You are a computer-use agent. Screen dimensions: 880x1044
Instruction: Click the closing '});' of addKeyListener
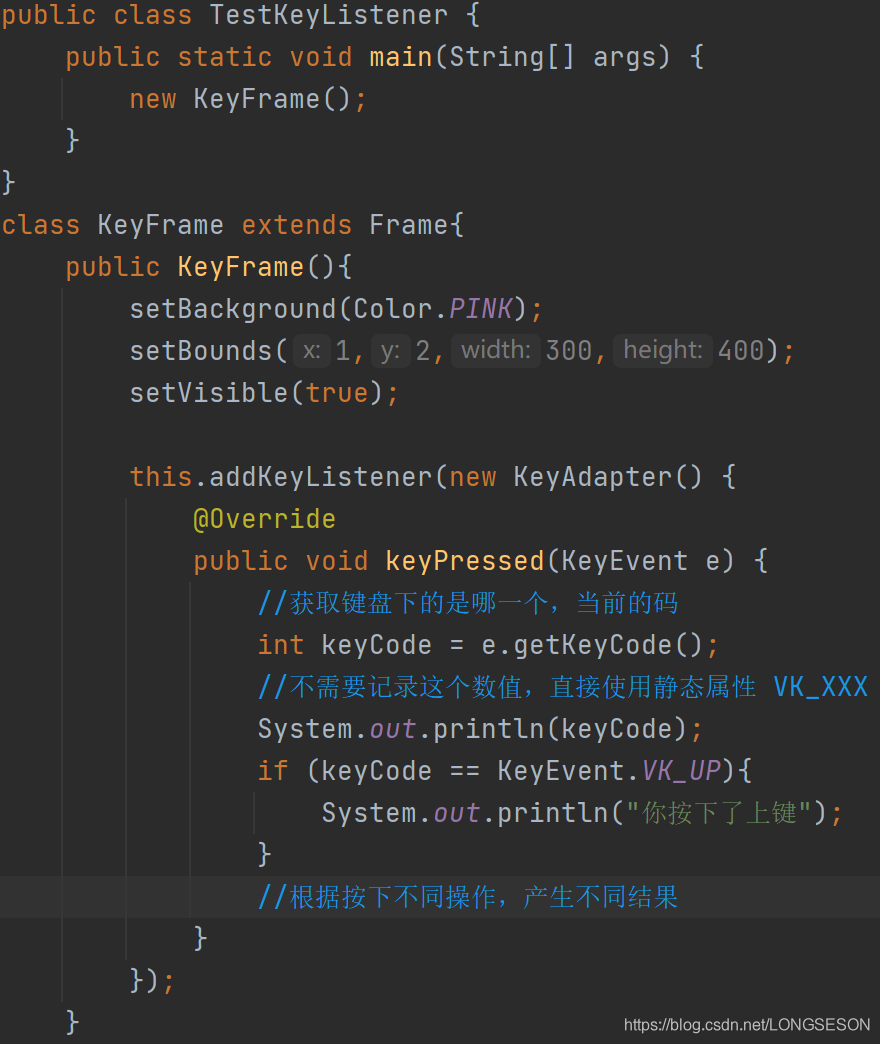(x=152, y=981)
